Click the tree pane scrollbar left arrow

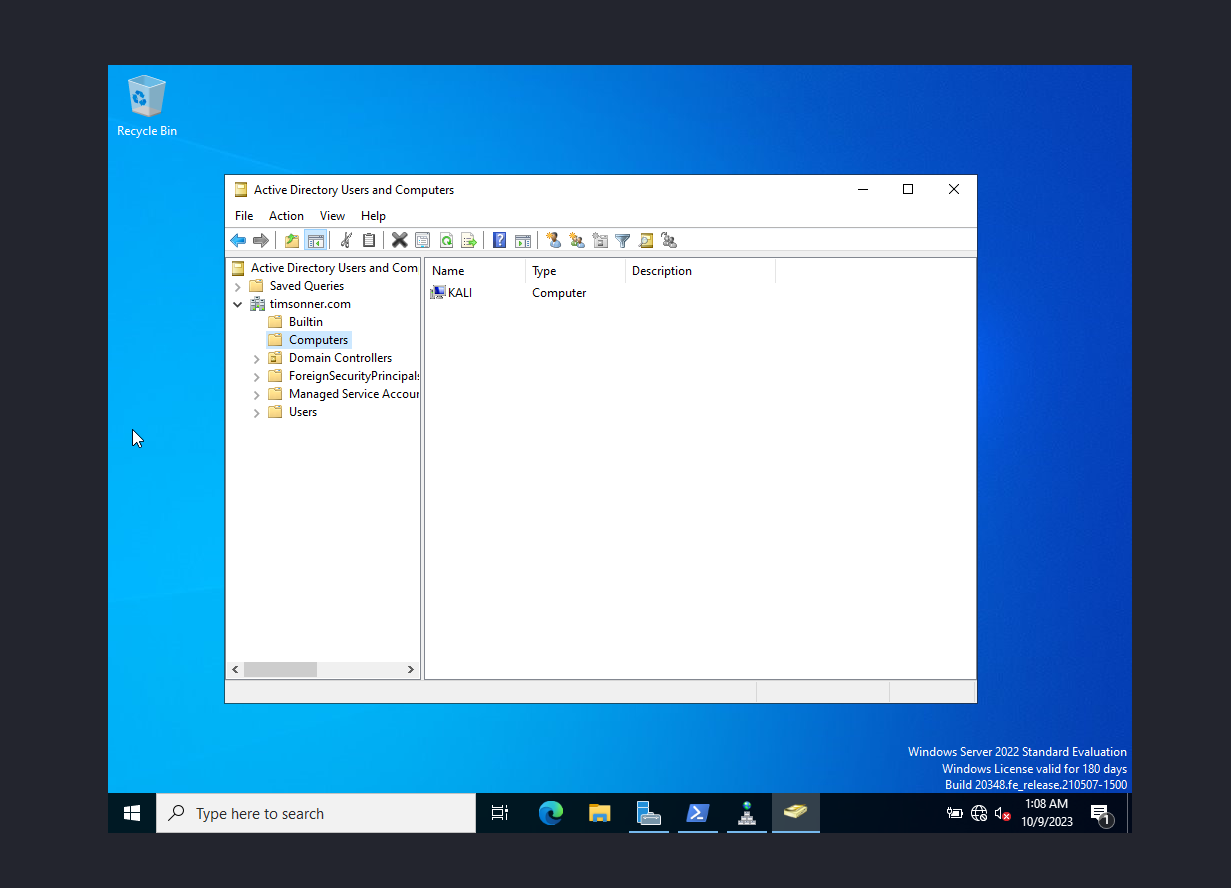point(235,670)
